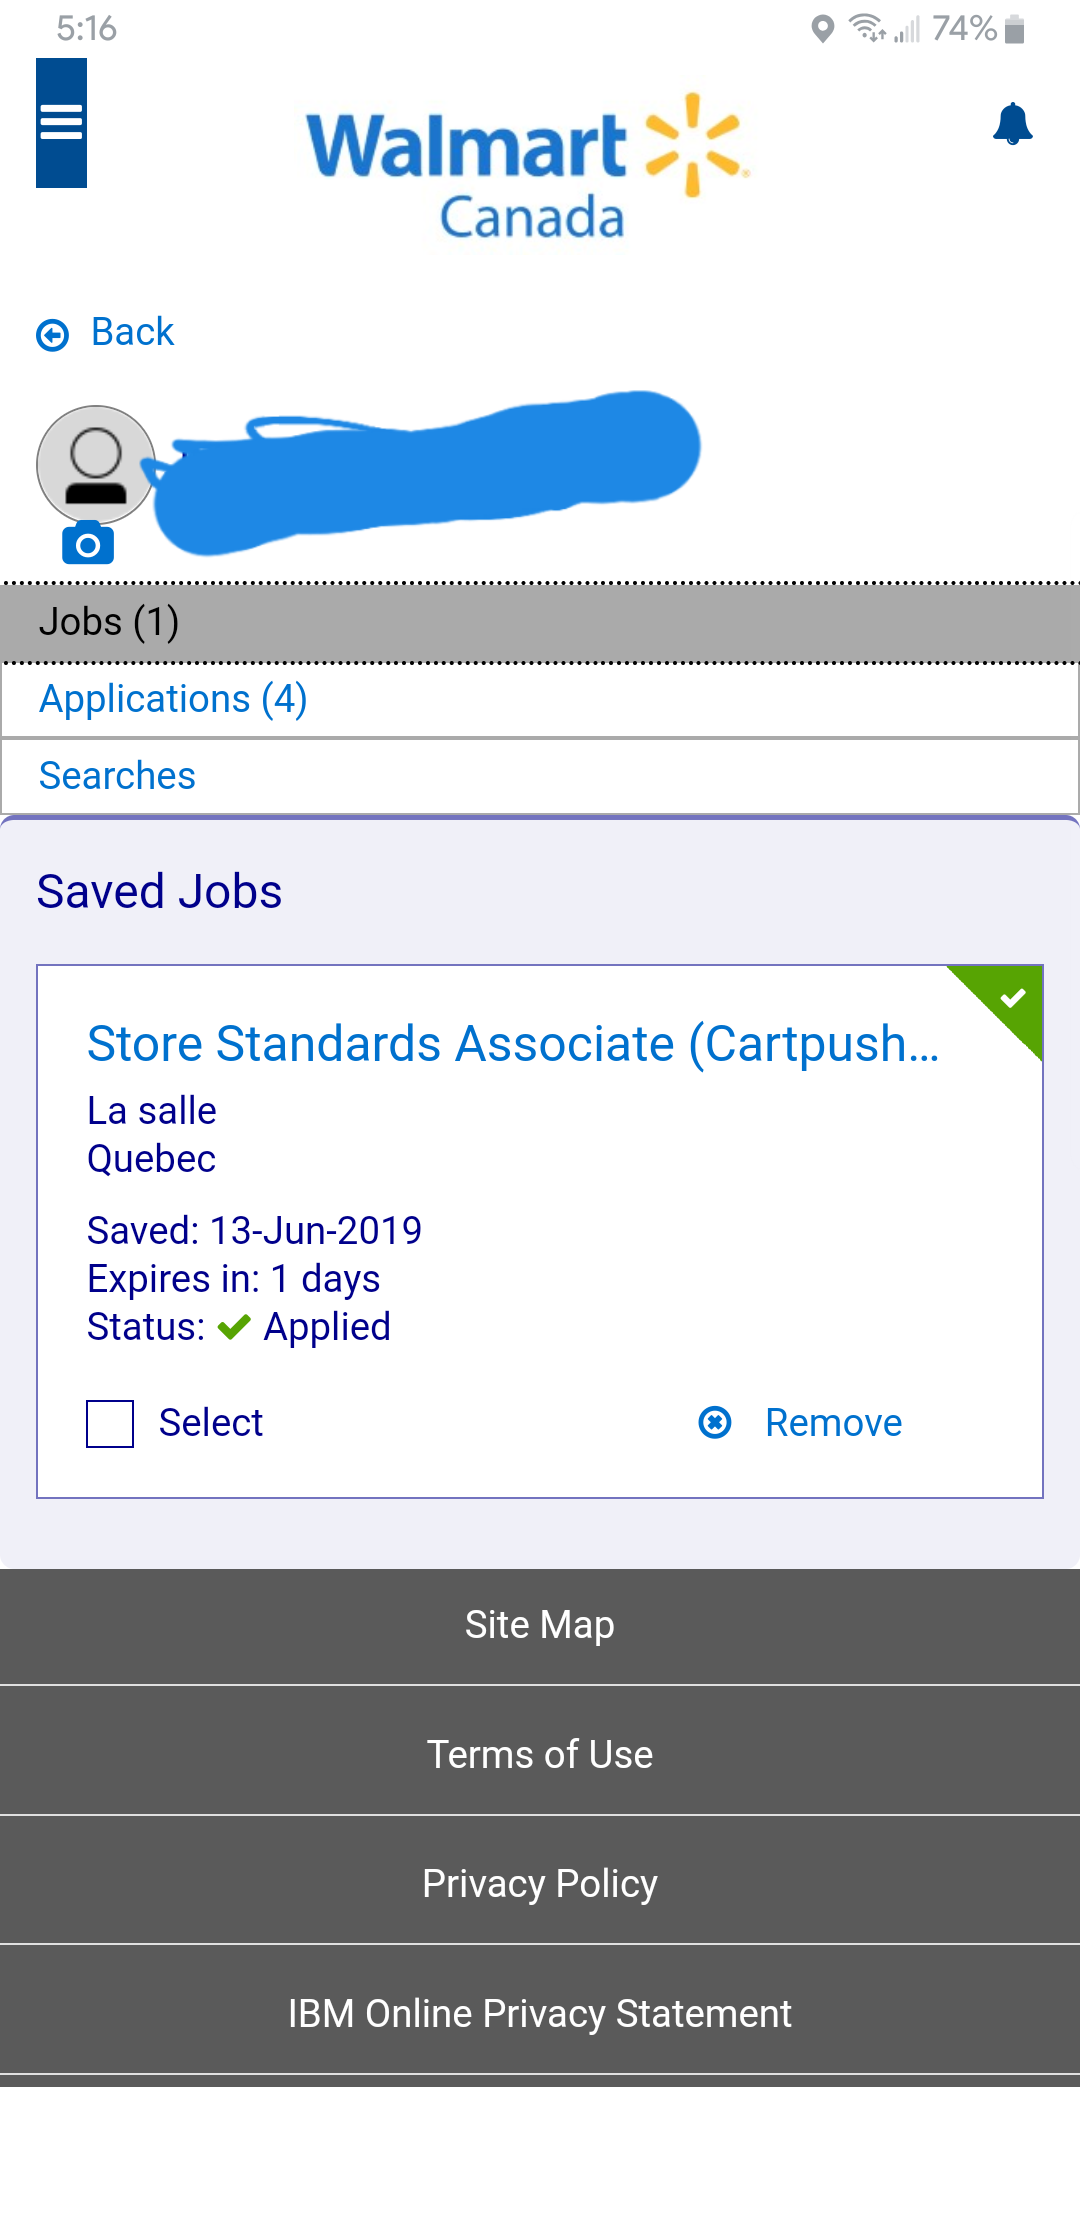Open the Terms of Use footer item
The image size is (1080, 2220).
(x=540, y=1754)
